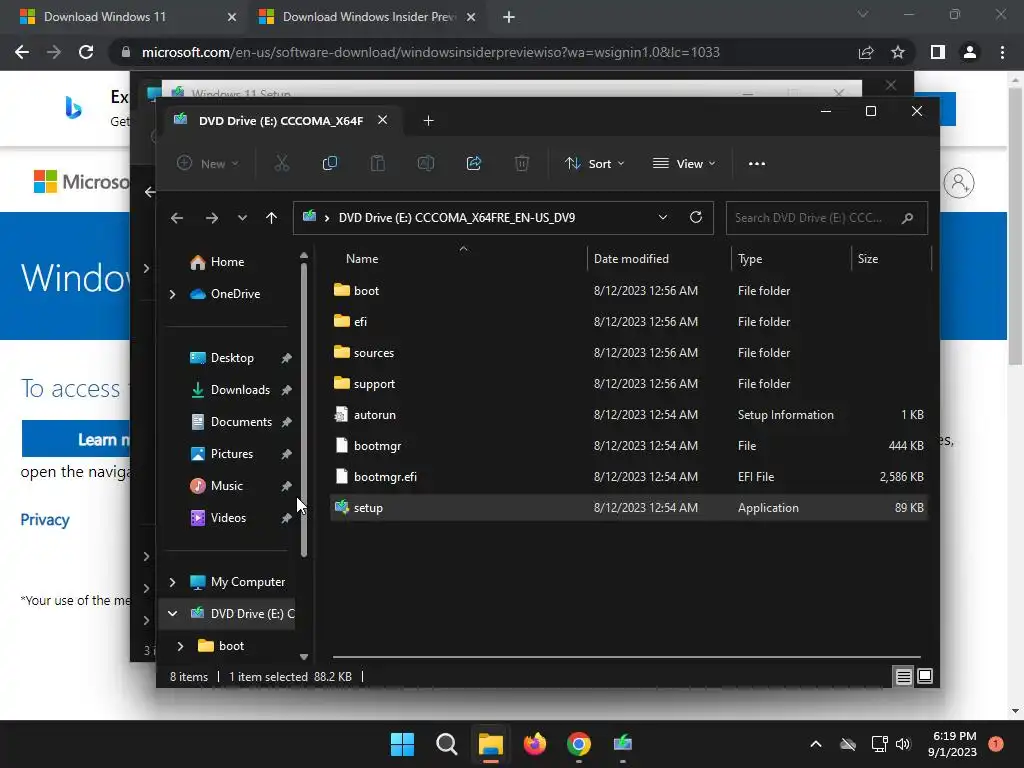Click File Explorer icon on taskbar
The width and height of the screenshot is (1024, 768).
point(490,744)
